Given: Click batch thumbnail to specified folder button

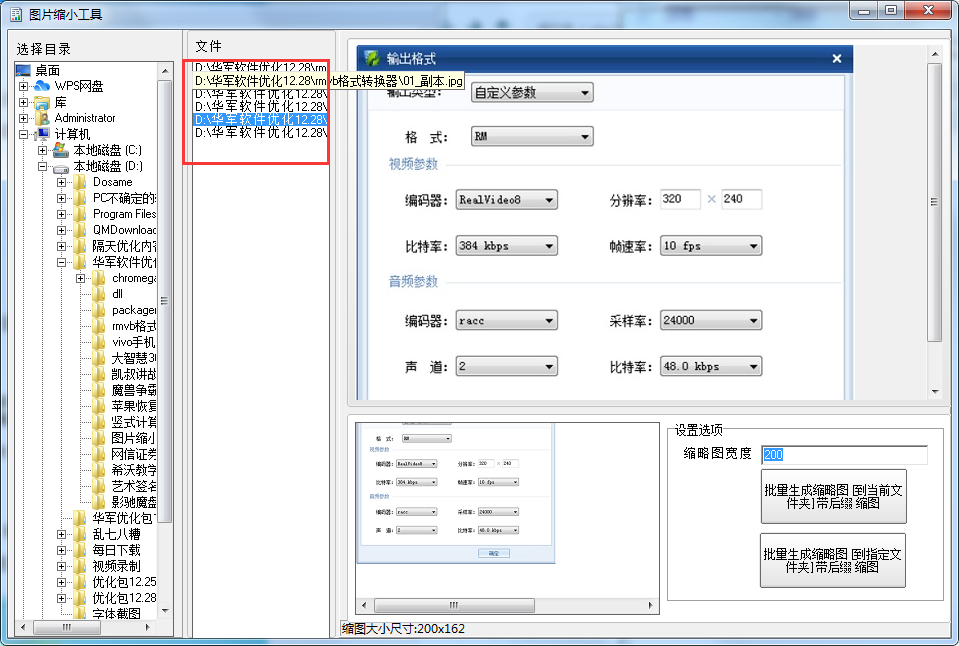Looking at the screenshot, I should [x=833, y=560].
